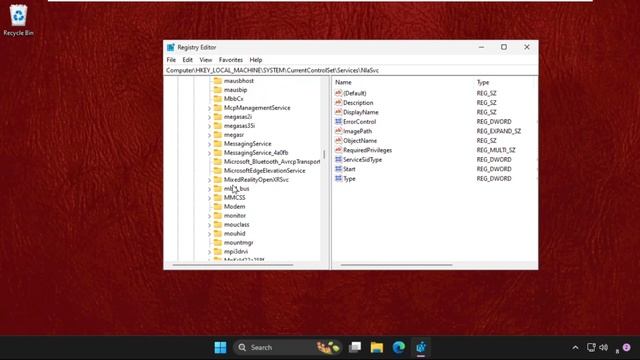The width and height of the screenshot is (640, 360).
Task: Click Registry Editor taskbar icon
Action: coord(421,347)
